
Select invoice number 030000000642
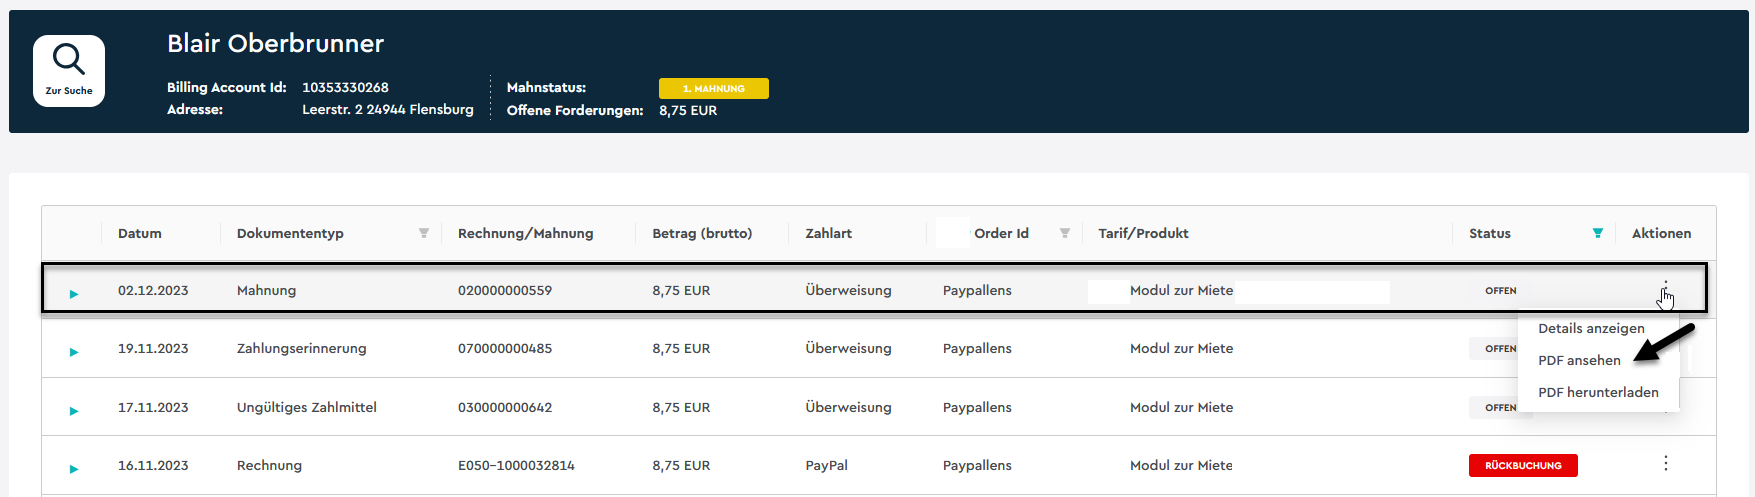pos(505,407)
